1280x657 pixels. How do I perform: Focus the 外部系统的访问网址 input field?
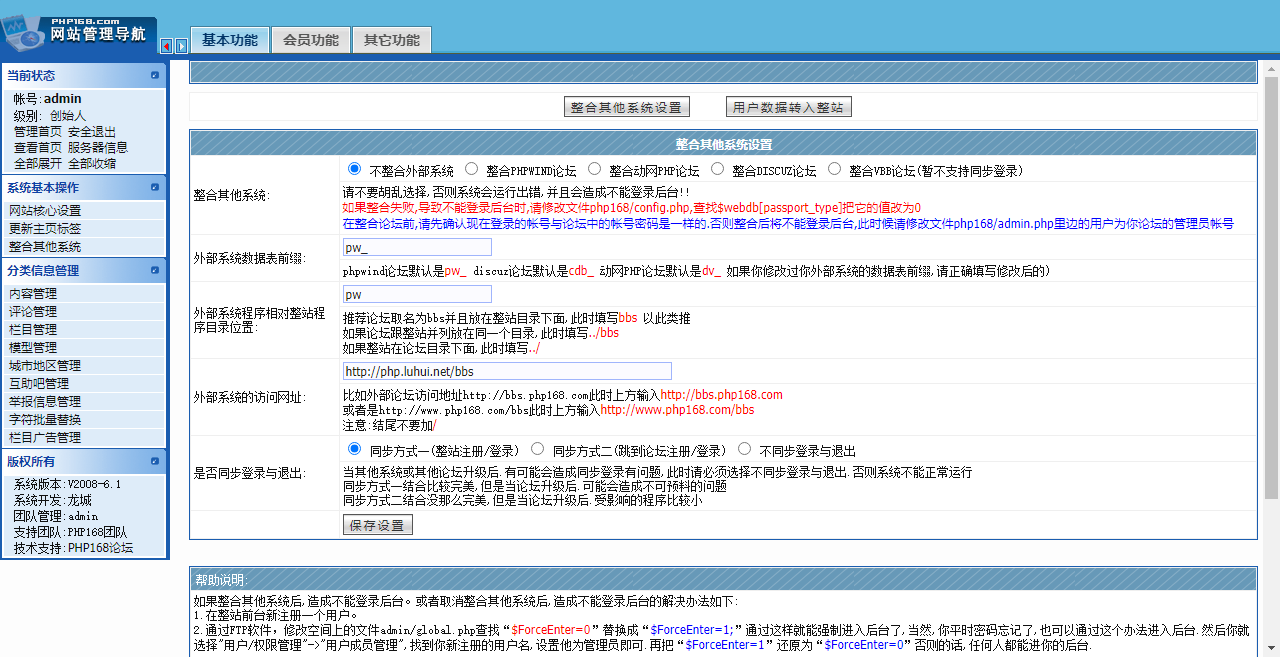click(x=507, y=371)
